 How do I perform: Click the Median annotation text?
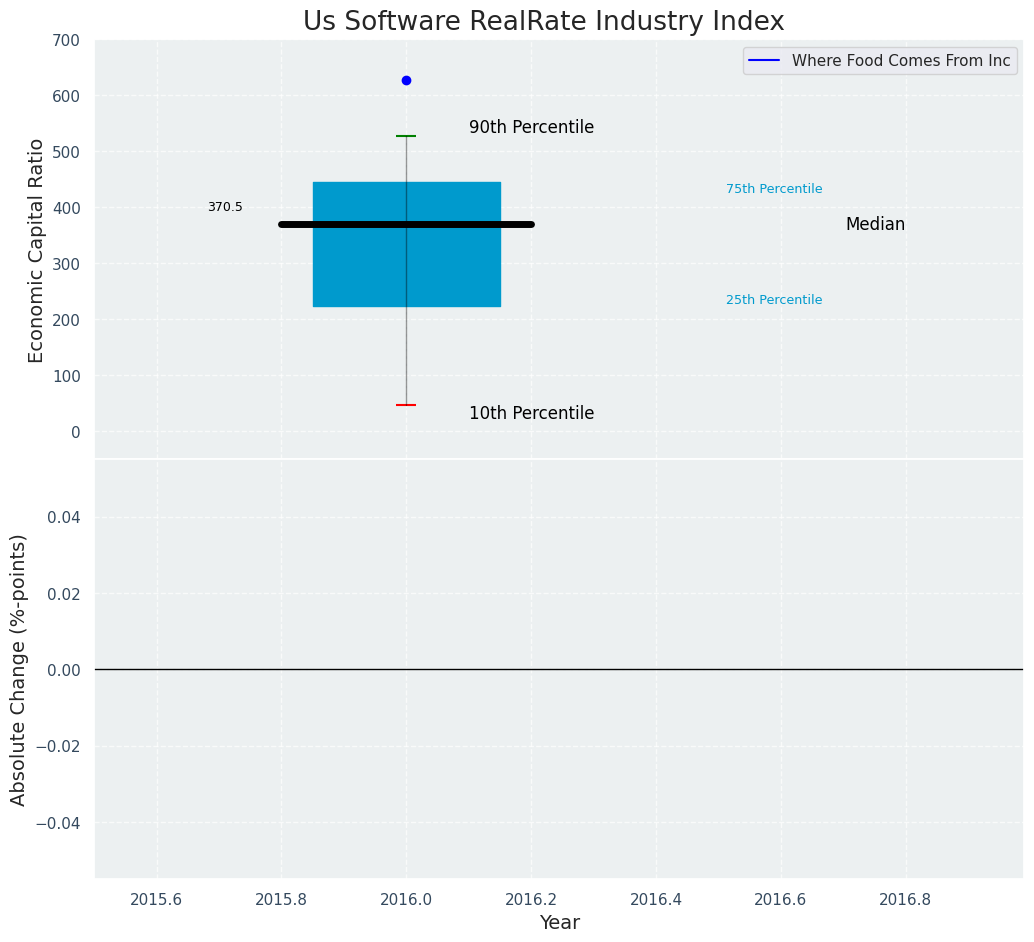(x=875, y=225)
